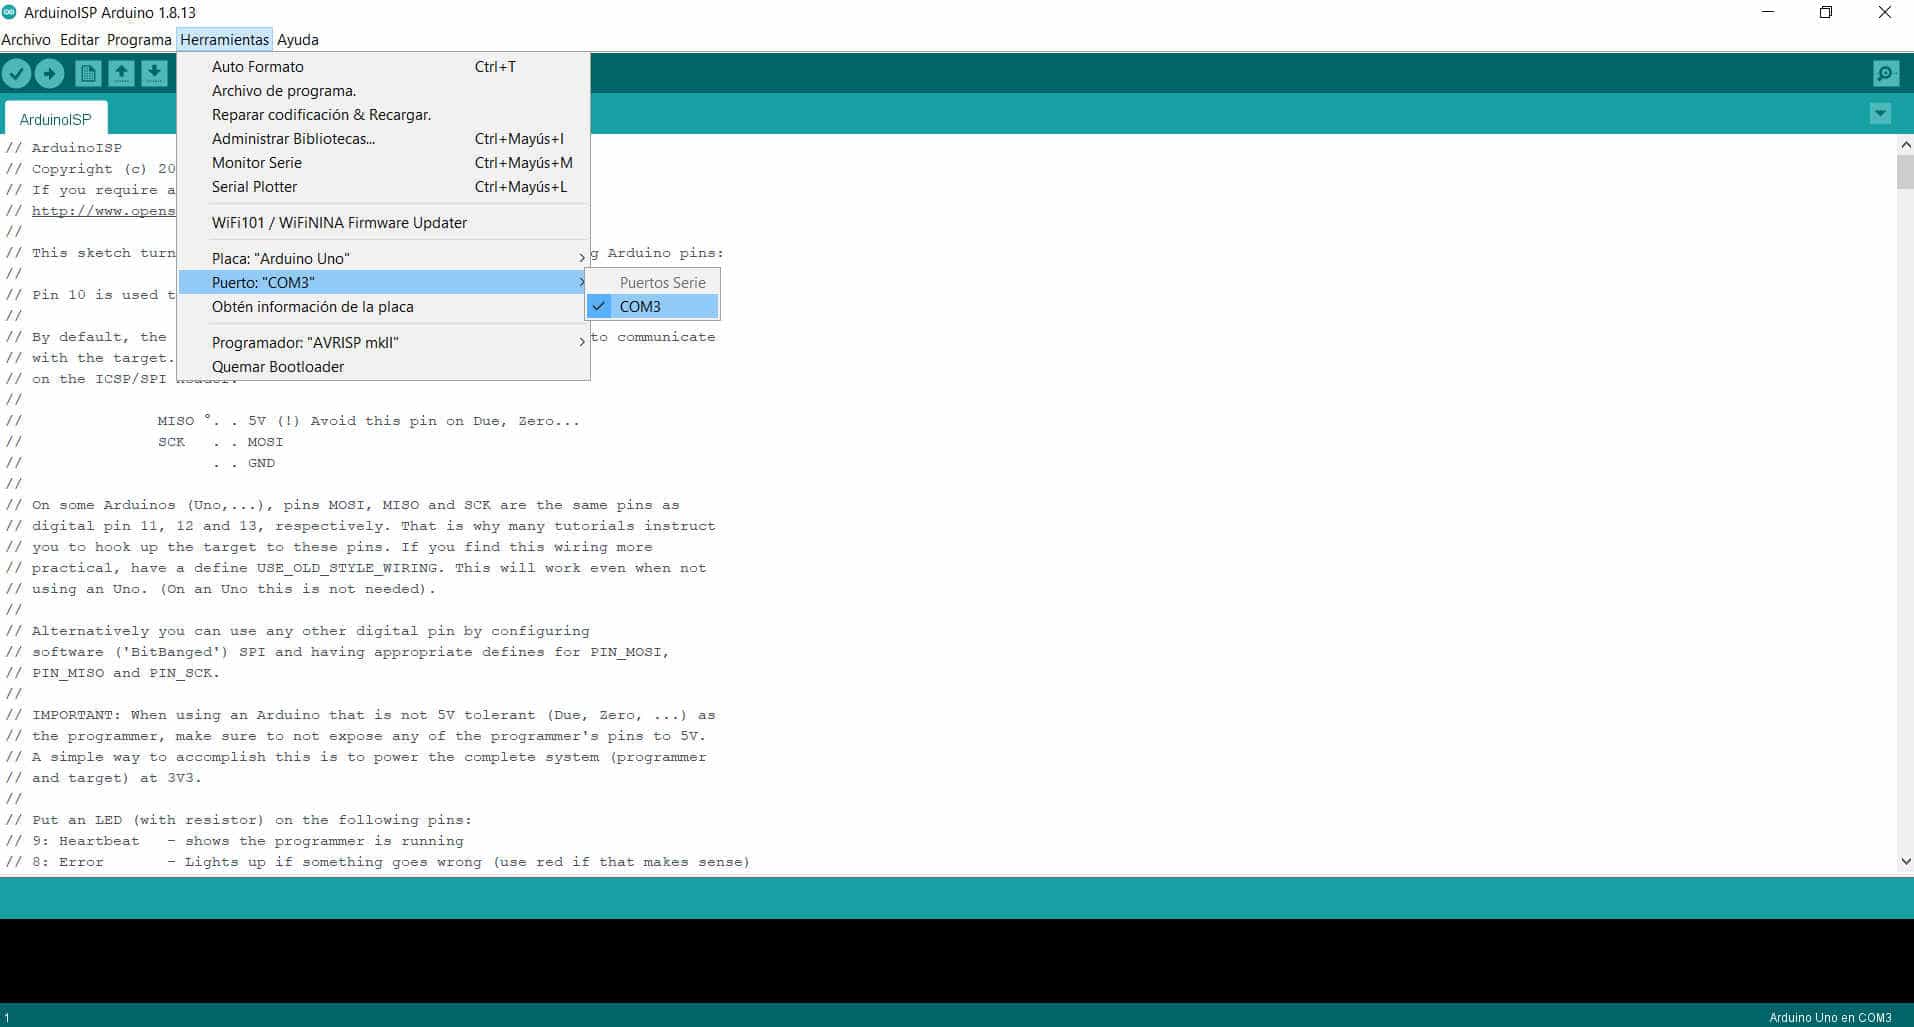The image size is (1914, 1027).
Task: Click the "Put an LED (with resistor)" line
Action: click(239, 820)
